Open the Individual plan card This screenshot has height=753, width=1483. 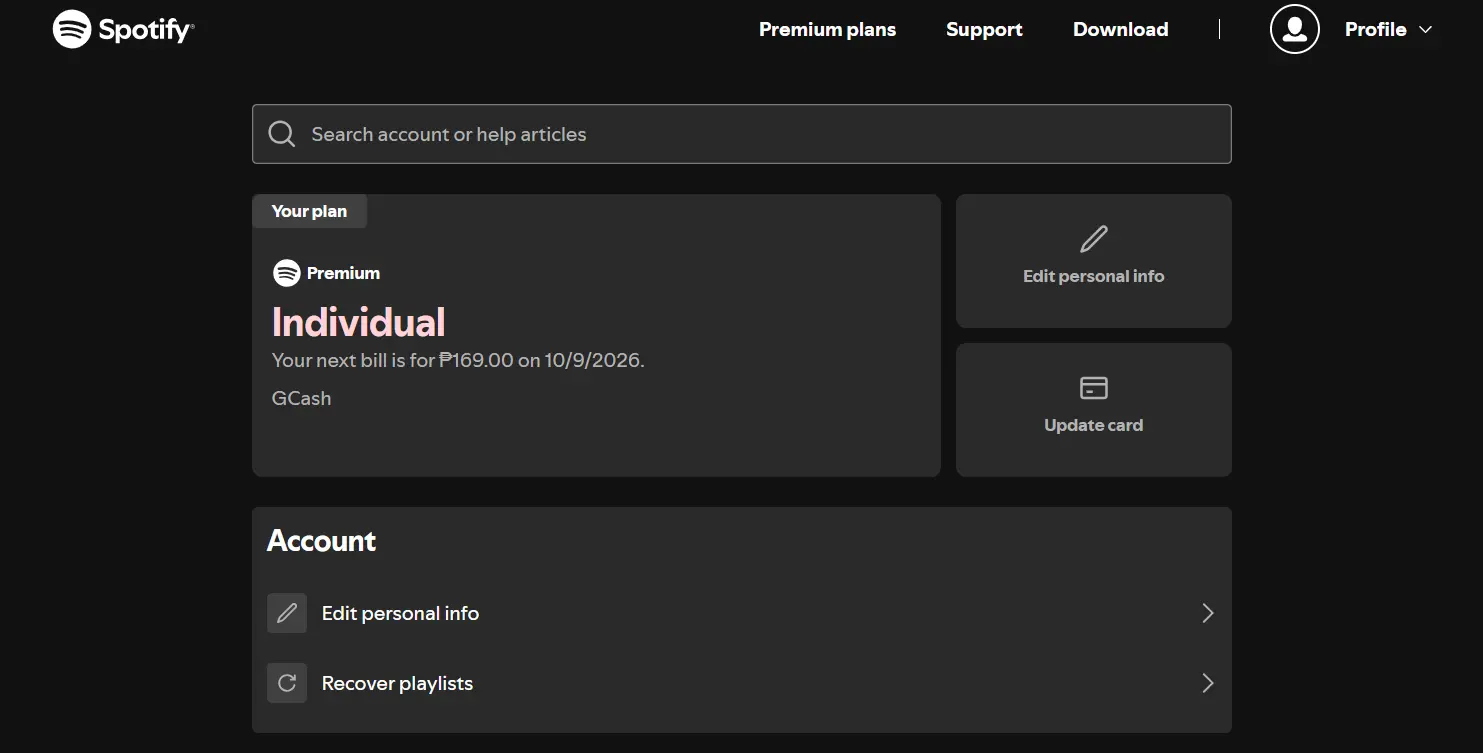[x=596, y=335]
